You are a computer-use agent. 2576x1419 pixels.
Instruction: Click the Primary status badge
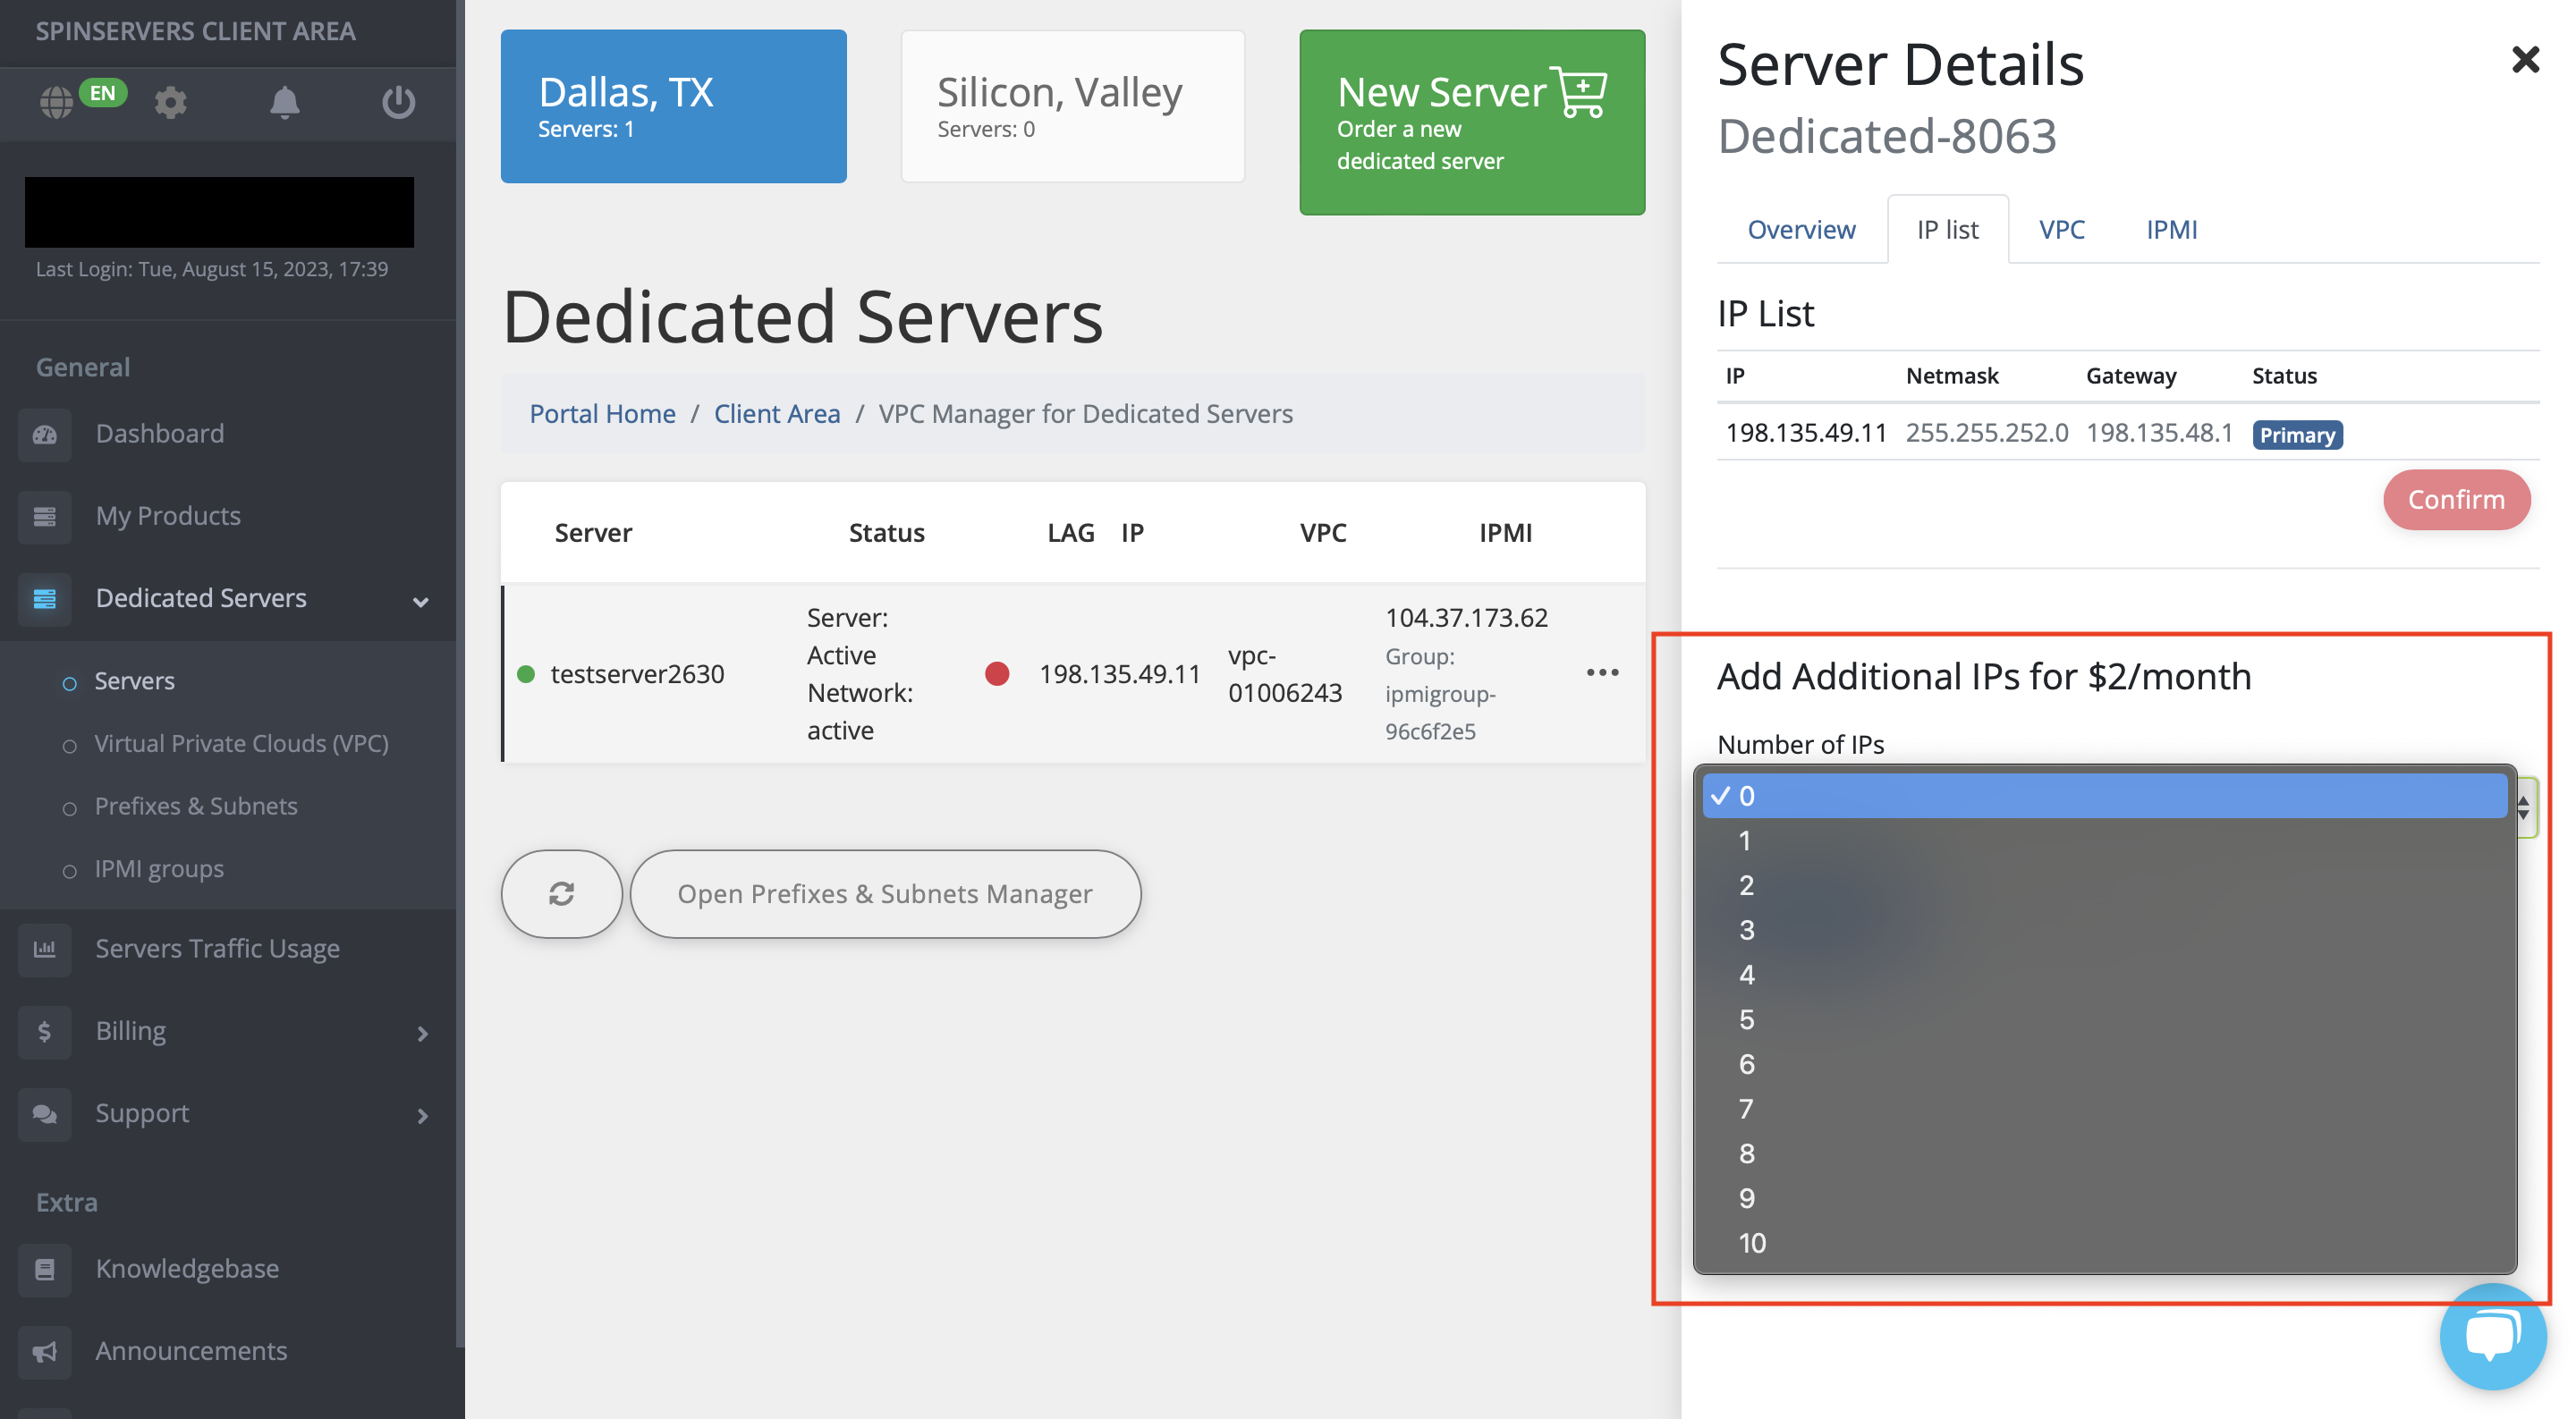[2297, 435]
